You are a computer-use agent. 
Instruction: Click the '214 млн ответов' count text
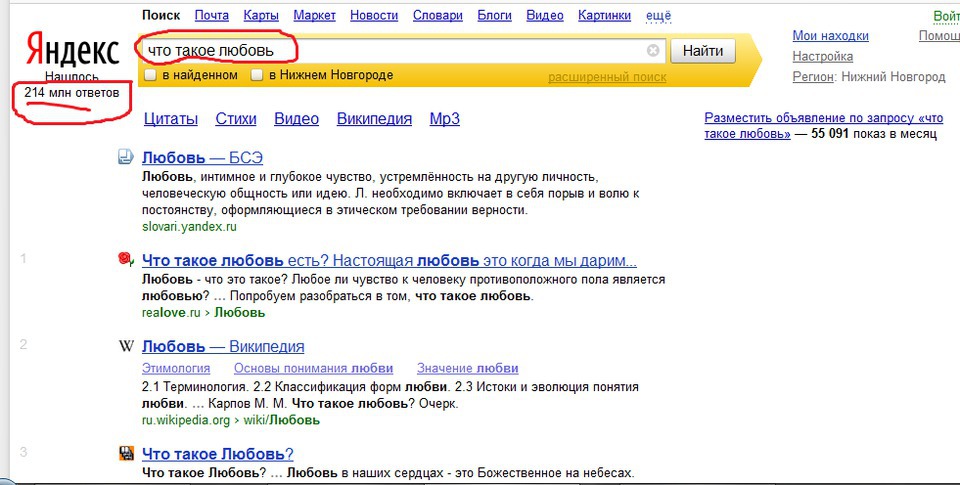pos(72,92)
